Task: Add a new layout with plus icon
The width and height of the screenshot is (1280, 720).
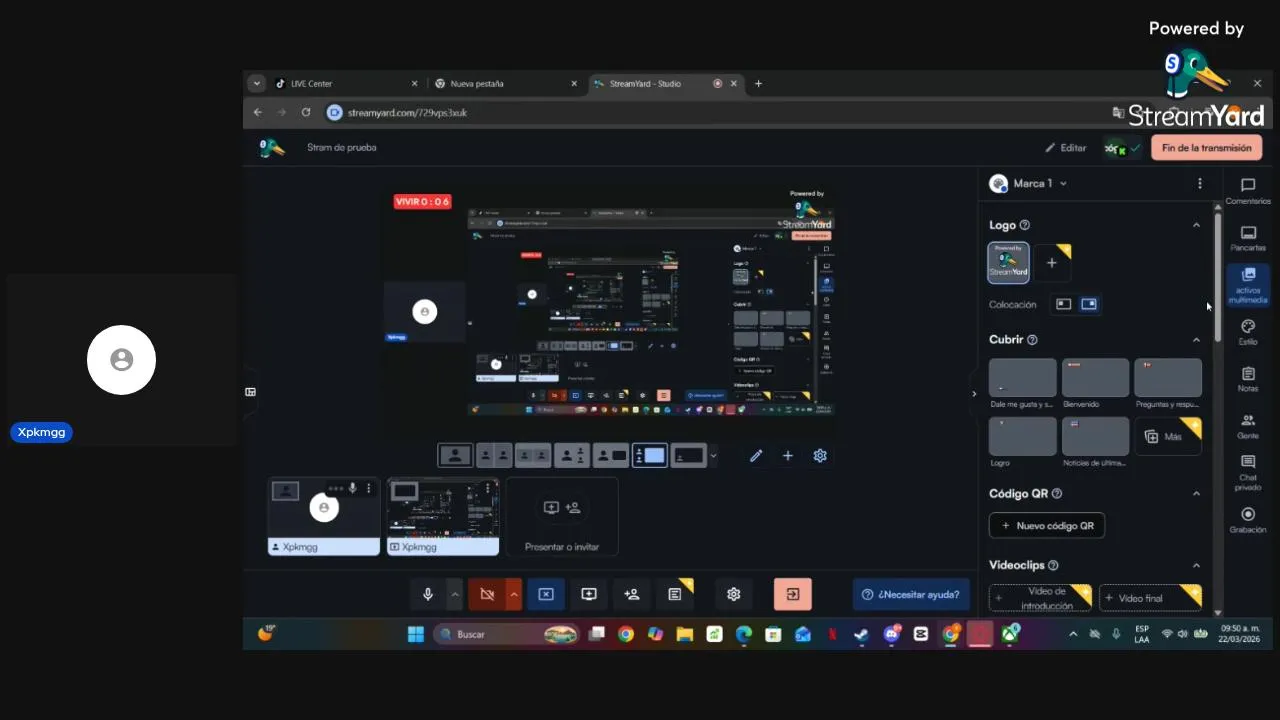Action: tap(788, 456)
